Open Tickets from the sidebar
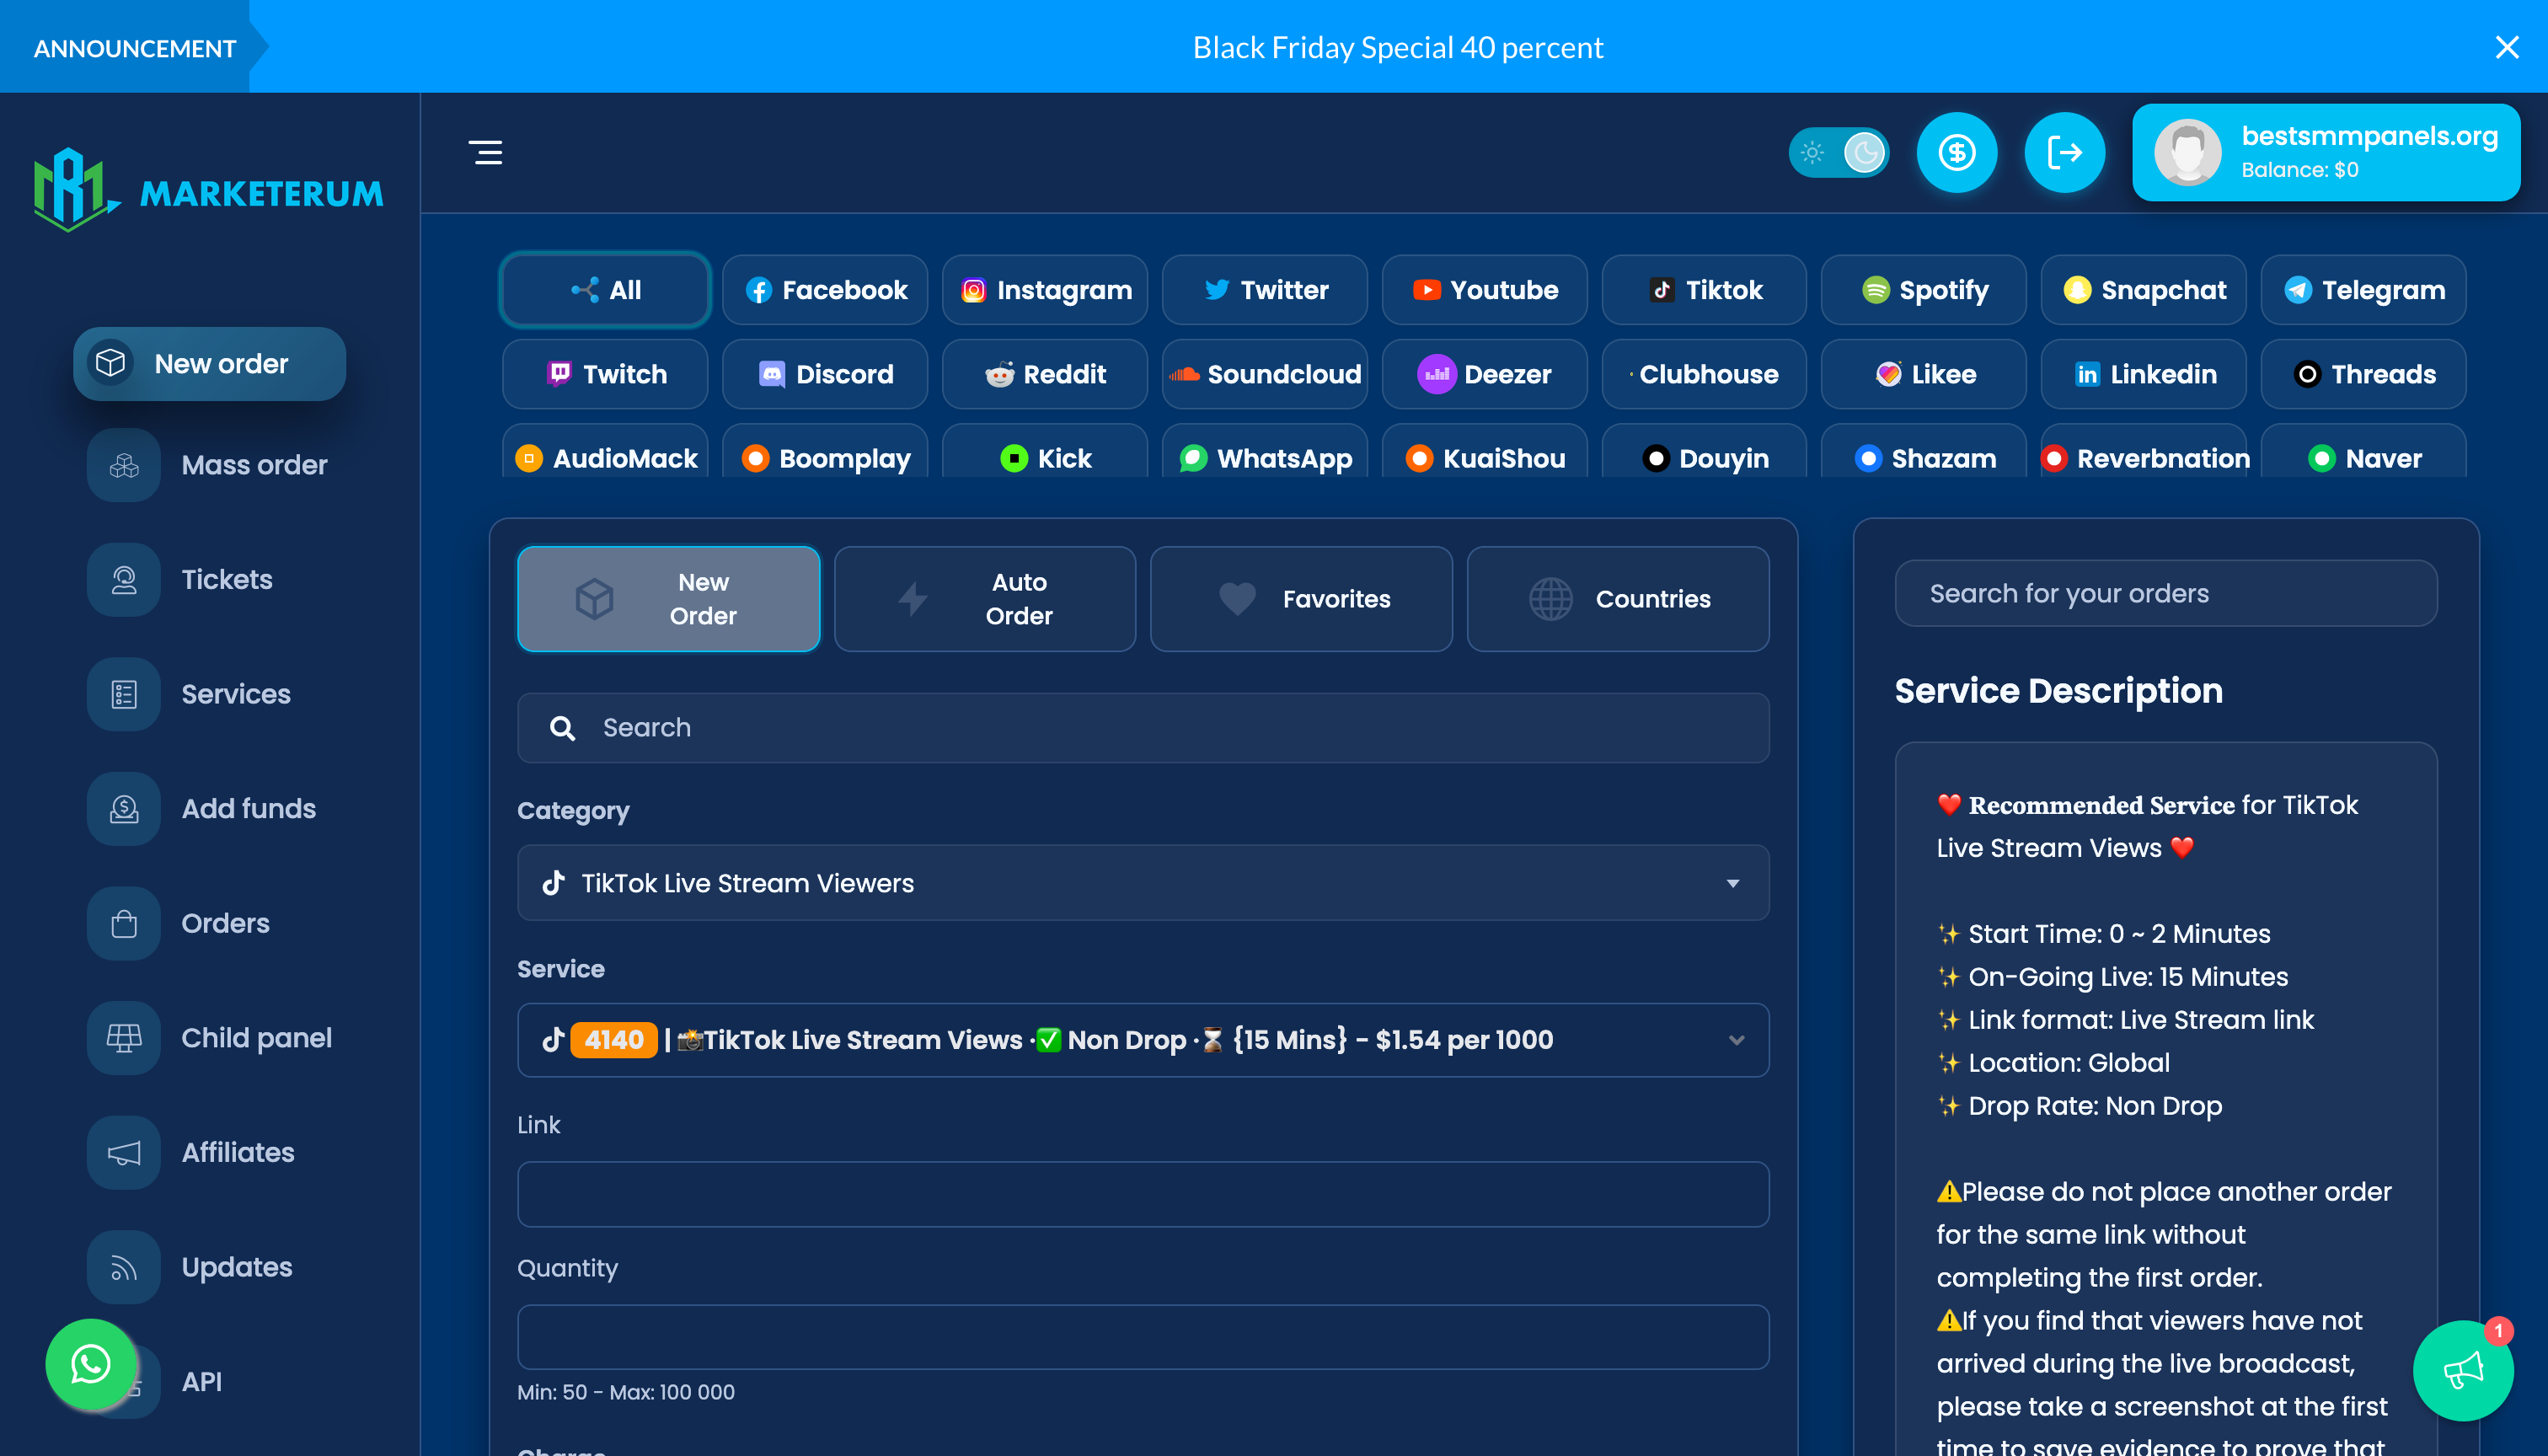The width and height of the screenshot is (2548, 1456). [226, 579]
